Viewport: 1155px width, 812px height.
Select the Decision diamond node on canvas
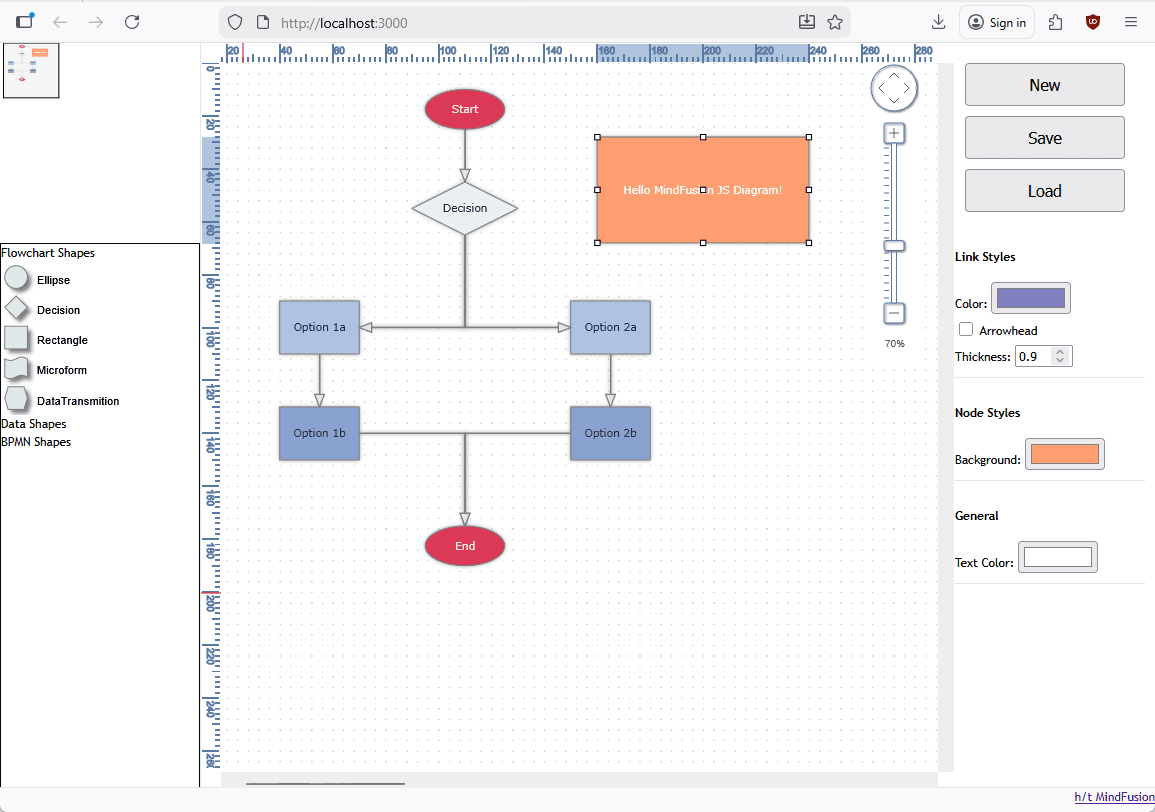click(x=465, y=209)
